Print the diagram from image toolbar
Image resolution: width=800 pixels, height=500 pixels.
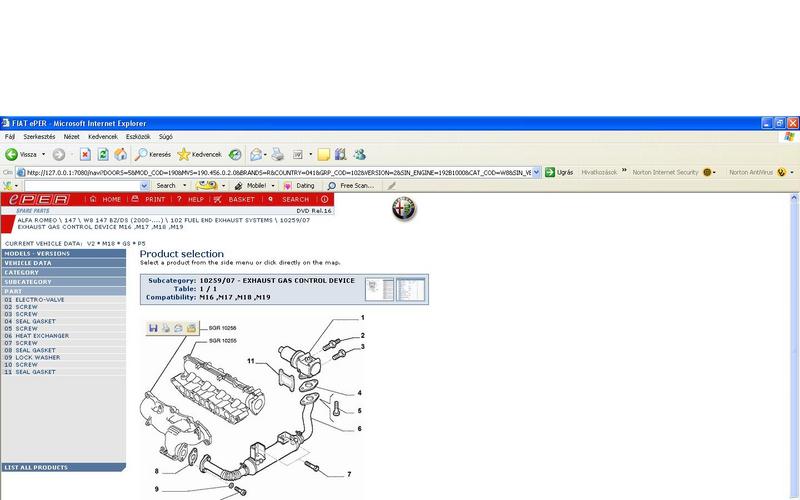click(x=166, y=328)
